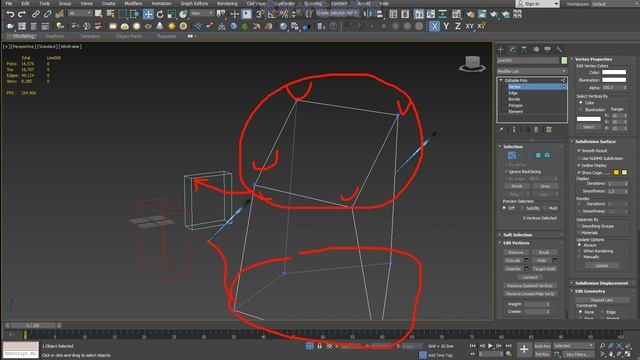This screenshot has width=640, height=360.
Task: Choose the Select Object tool
Action: coord(98,14)
